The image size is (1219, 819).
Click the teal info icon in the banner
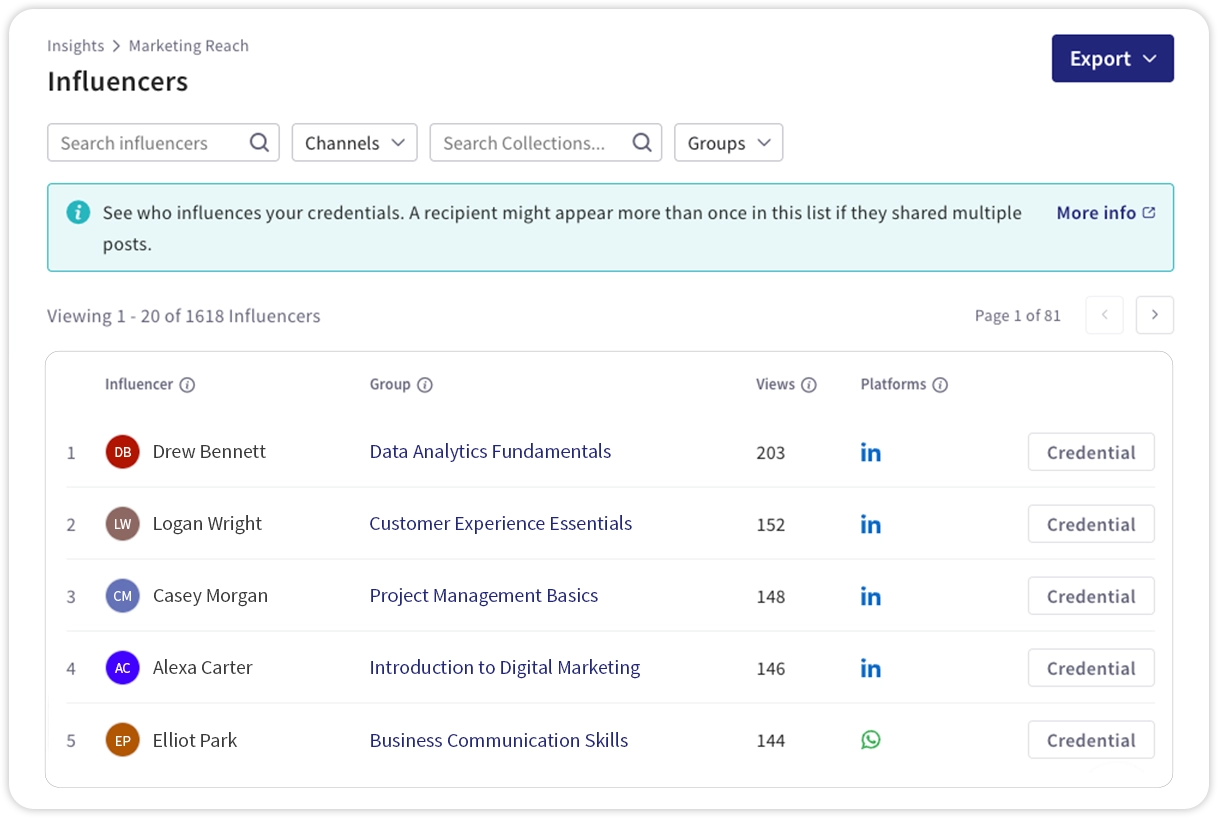click(x=78, y=212)
